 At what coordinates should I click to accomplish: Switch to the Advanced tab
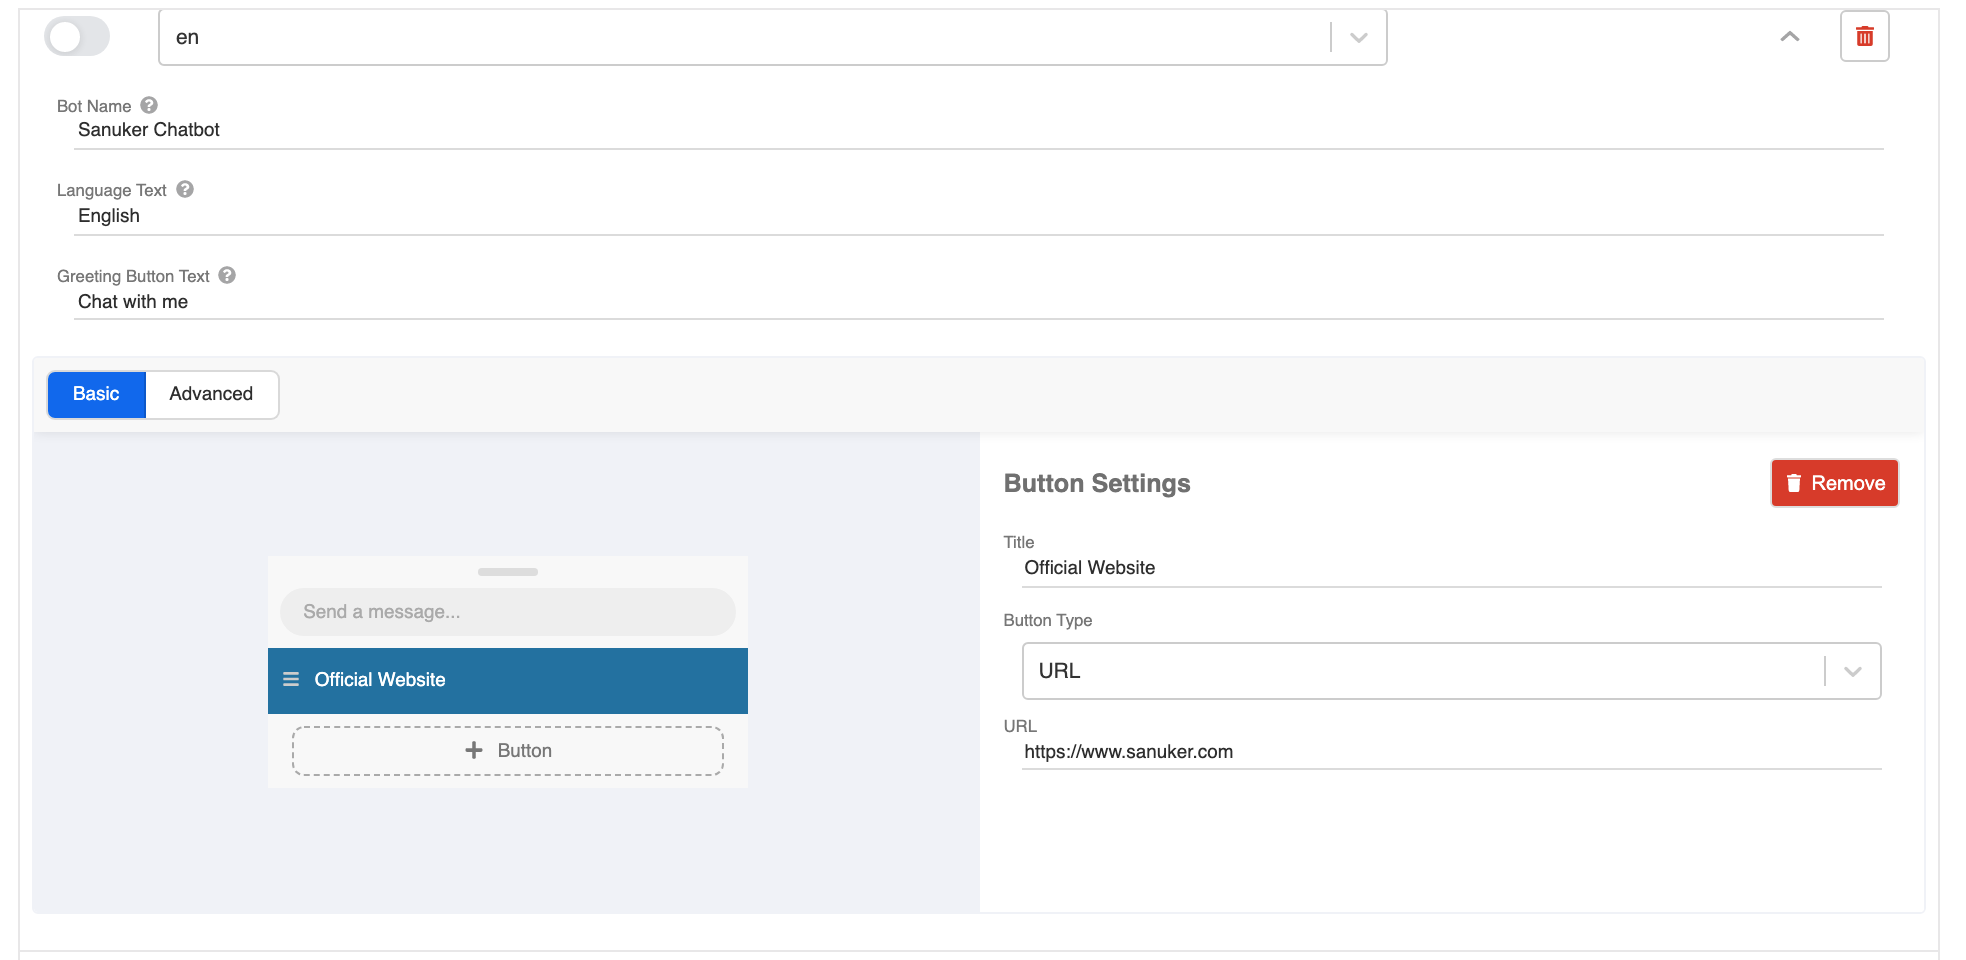pyautogui.click(x=211, y=394)
